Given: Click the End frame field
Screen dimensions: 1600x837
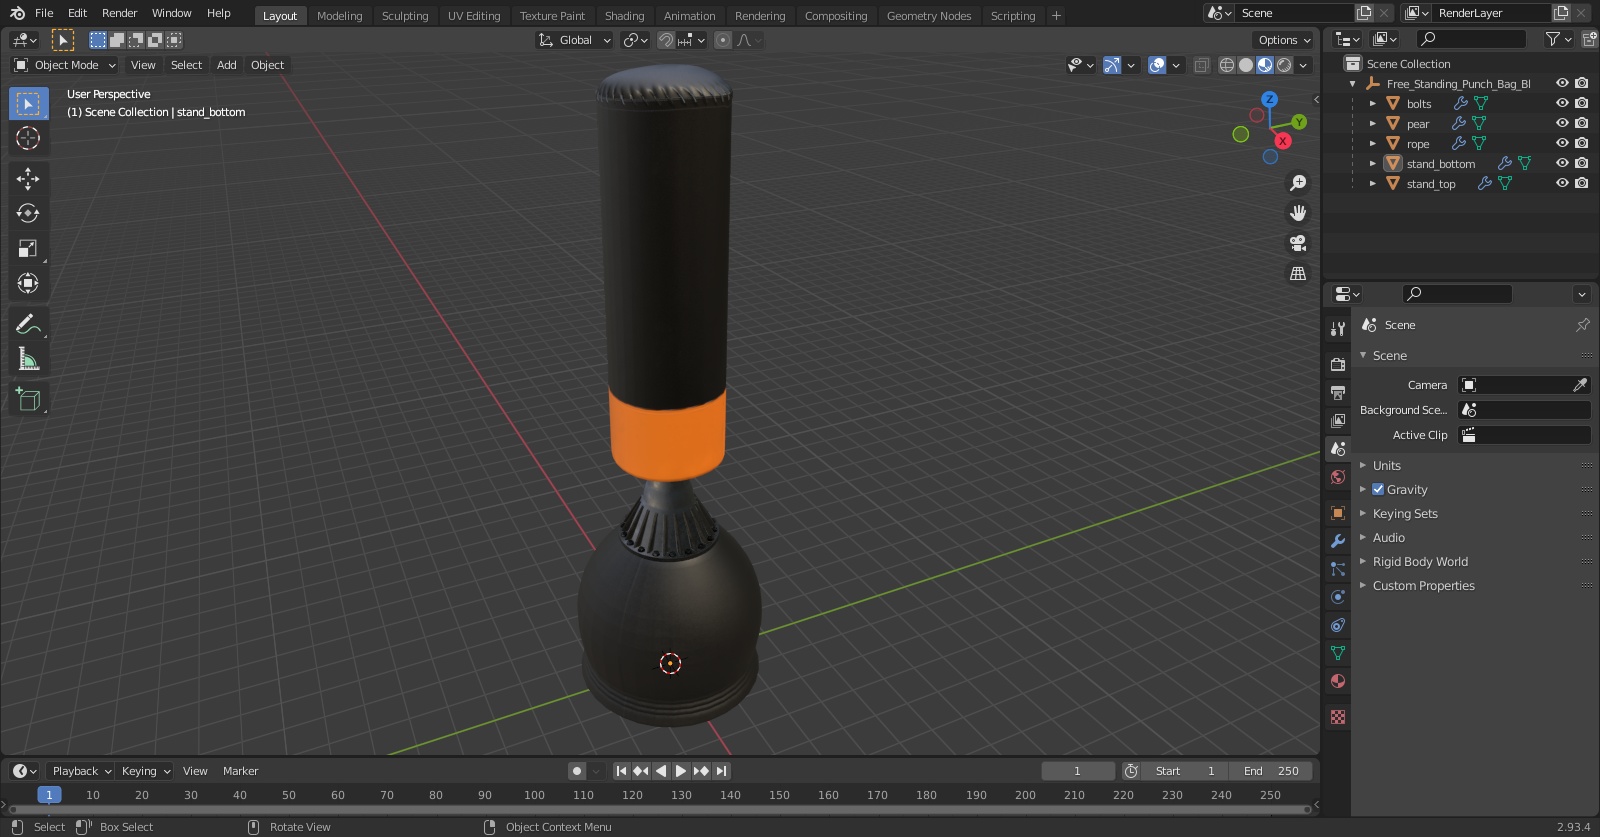Looking at the screenshot, I should point(1271,771).
